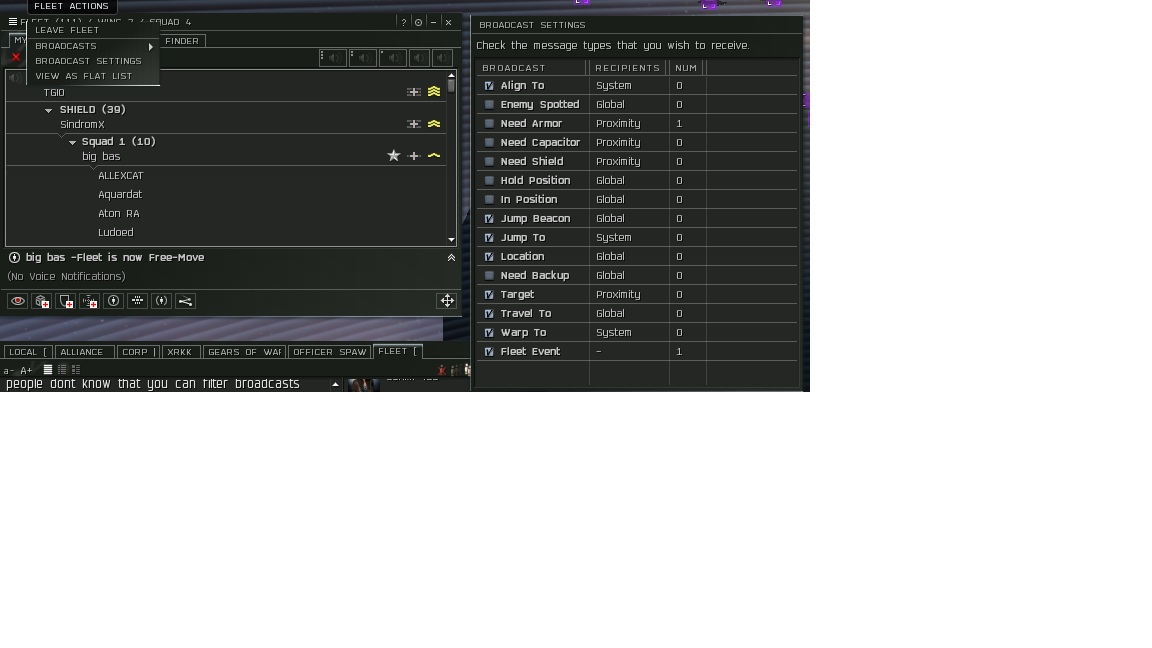Check the Hold Position checkbox
The image size is (1152, 648).
click(489, 181)
